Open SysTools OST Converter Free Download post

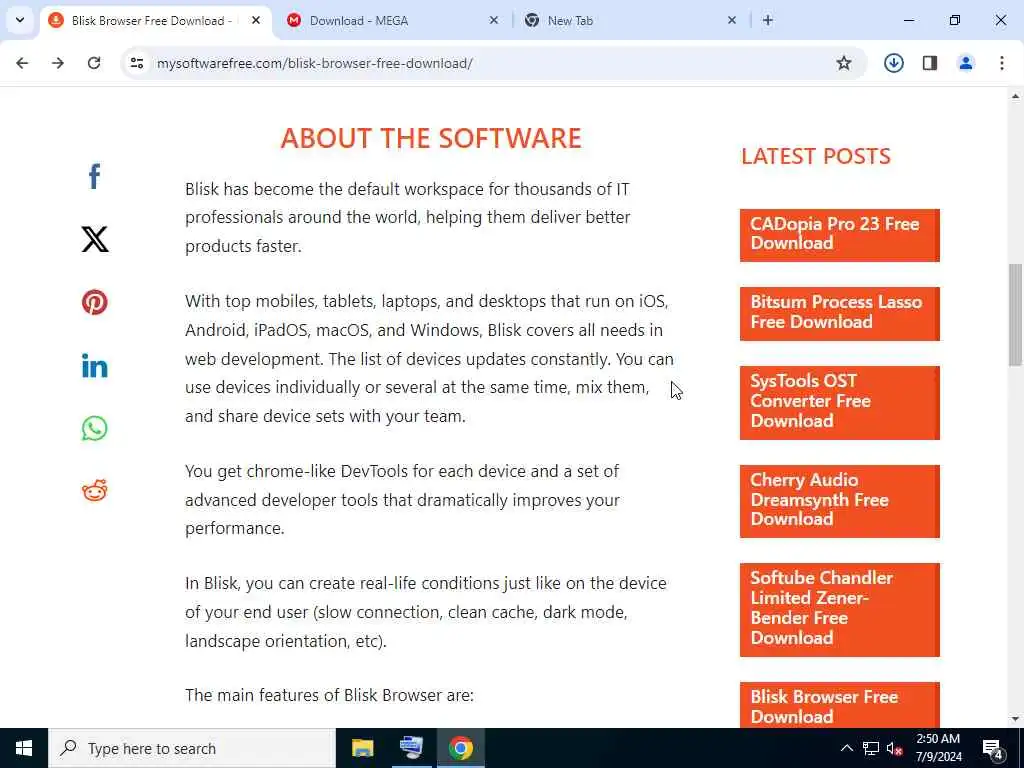click(x=839, y=402)
